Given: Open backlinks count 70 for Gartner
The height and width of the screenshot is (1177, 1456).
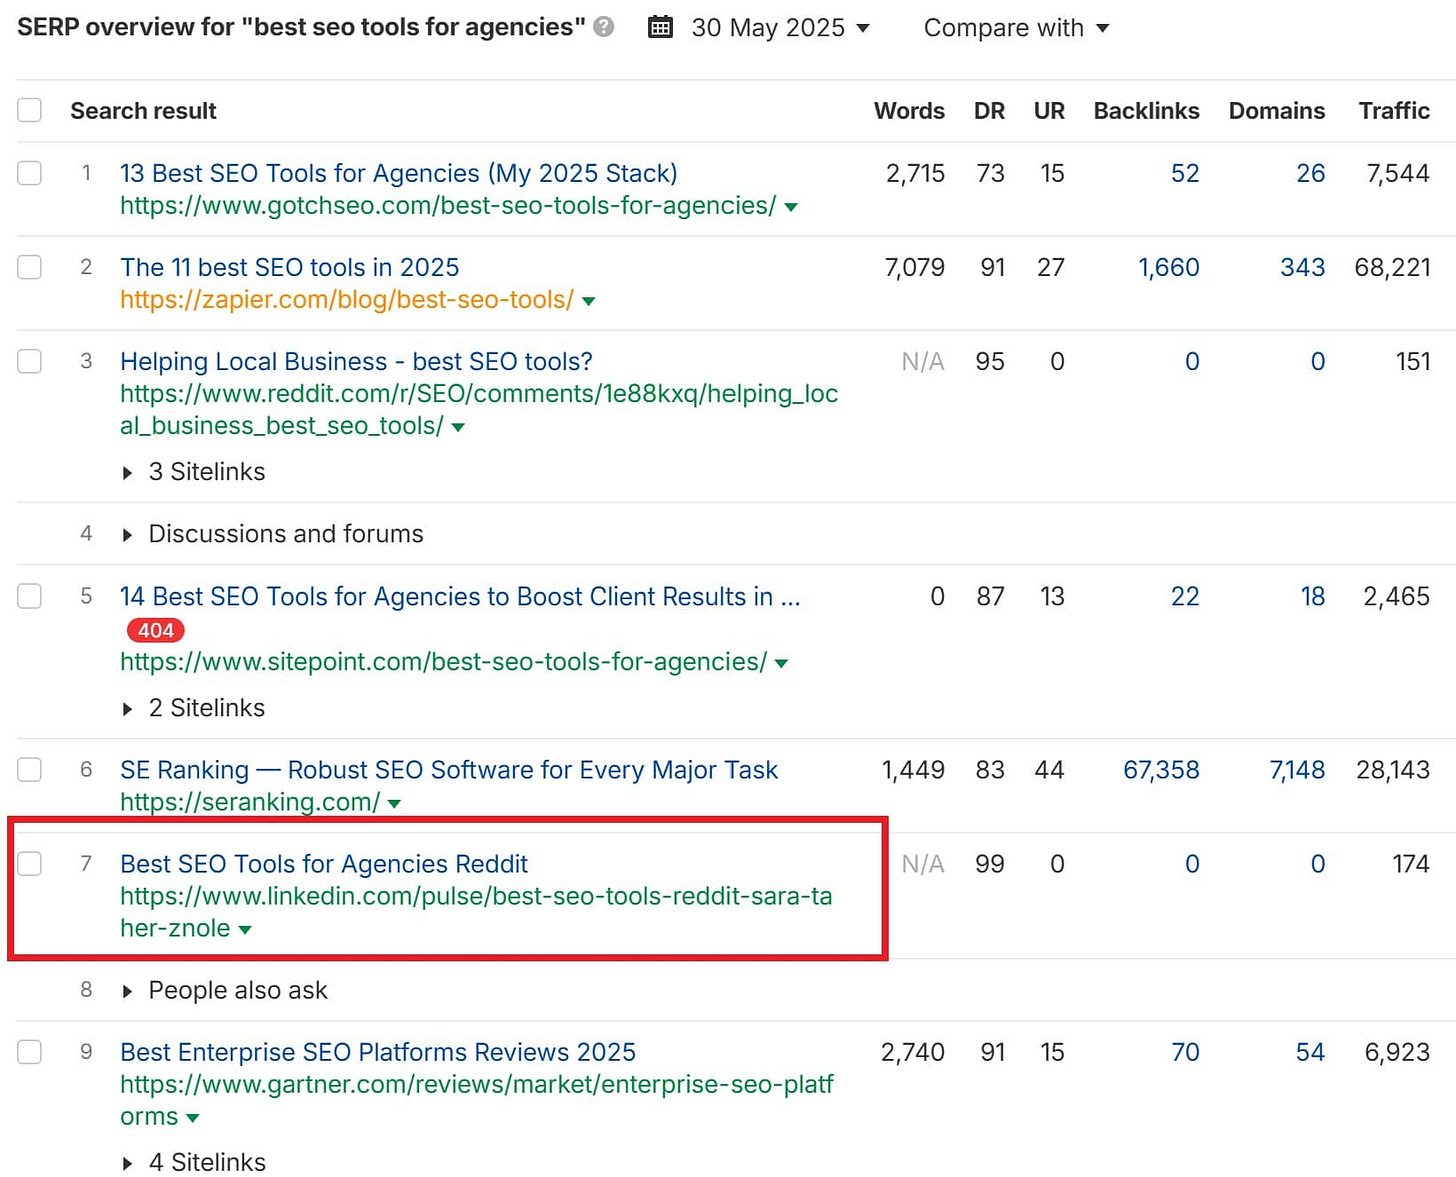Looking at the screenshot, I should pyautogui.click(x=1185, y=1052).
